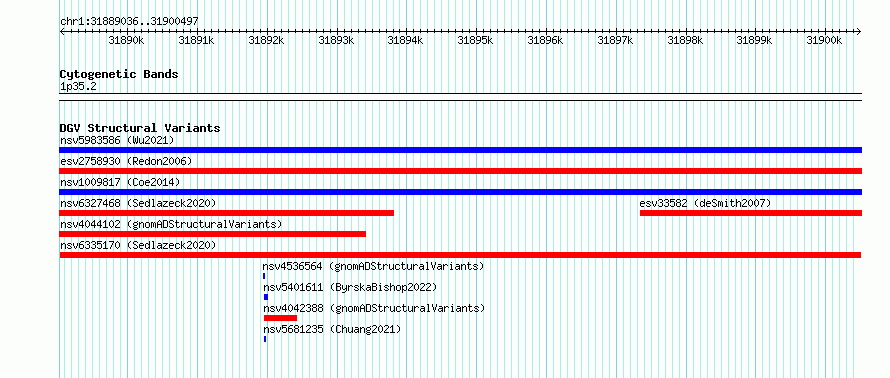Click the 31897k ruler tick label
This screenshot has height=378, width=890.
pos(615,40)
